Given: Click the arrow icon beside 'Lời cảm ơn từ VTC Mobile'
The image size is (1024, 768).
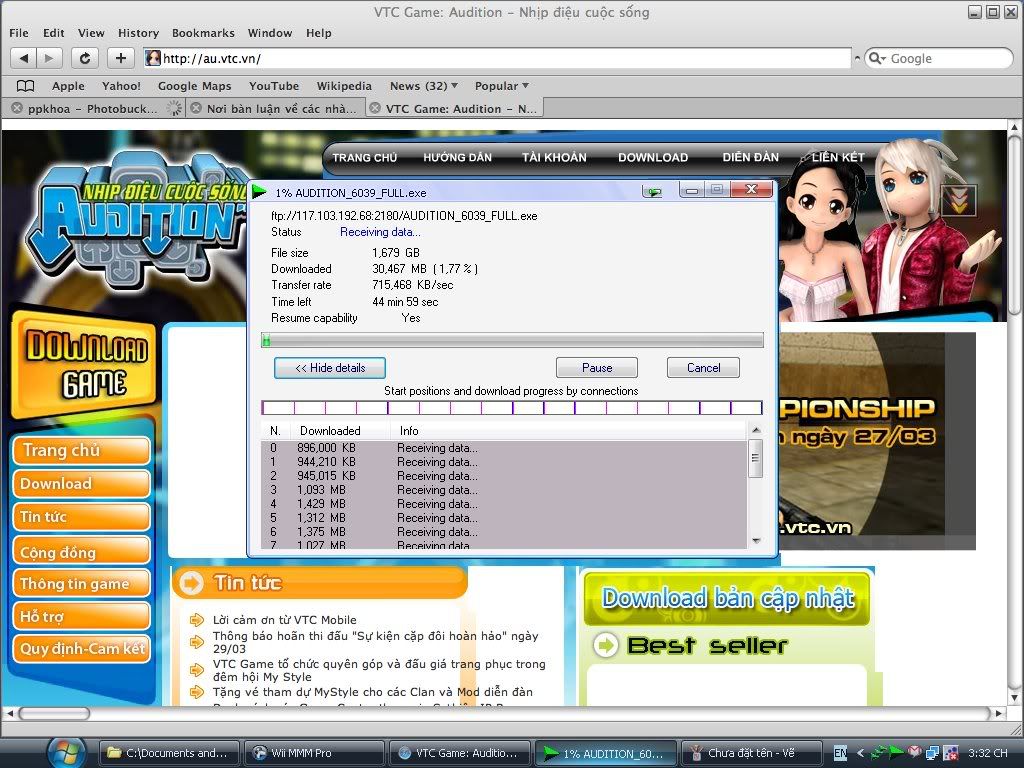Looking at the screenshot, I should (197, 620).
